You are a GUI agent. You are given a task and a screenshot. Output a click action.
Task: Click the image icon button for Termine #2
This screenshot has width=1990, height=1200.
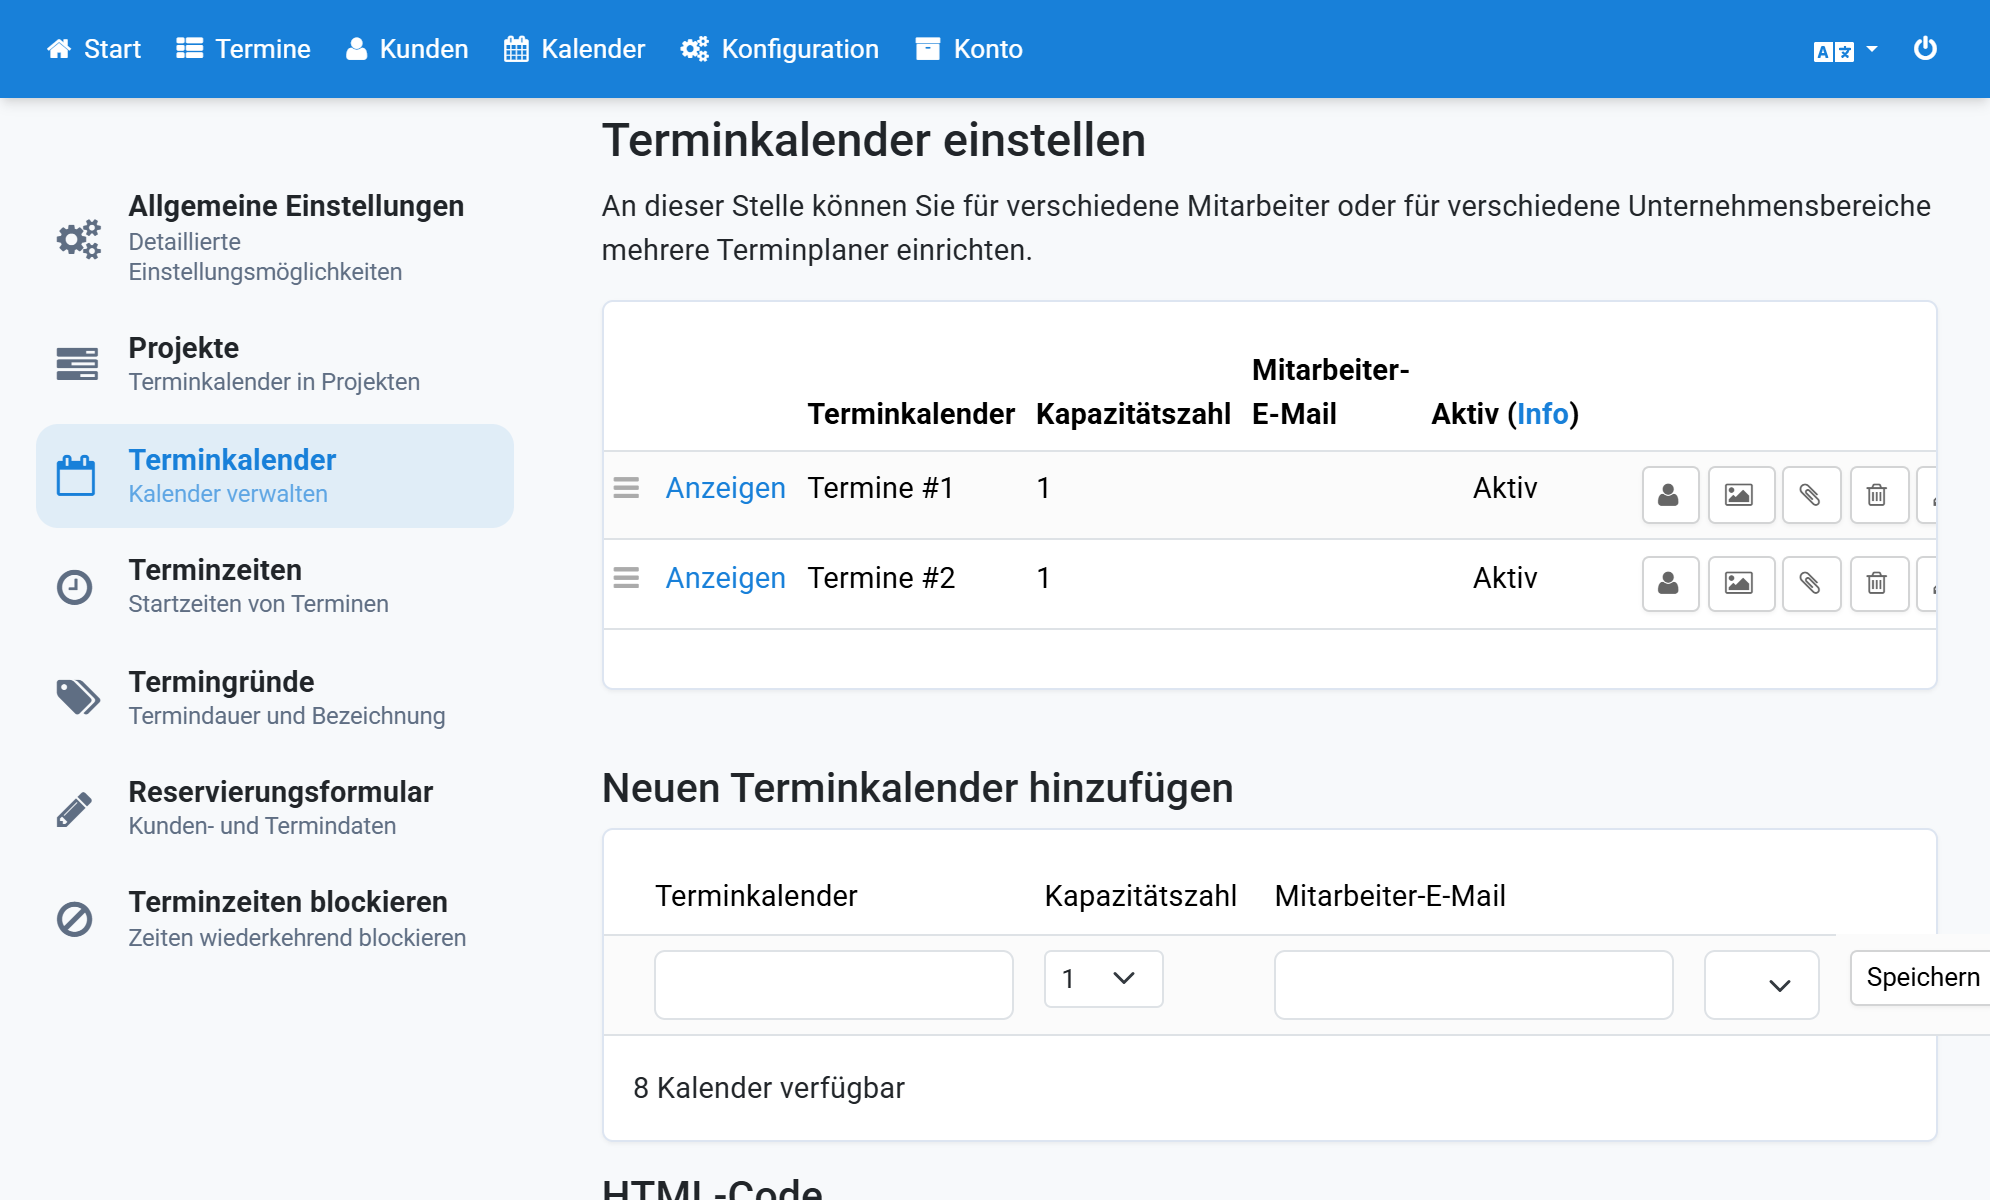pos(1741,583)
